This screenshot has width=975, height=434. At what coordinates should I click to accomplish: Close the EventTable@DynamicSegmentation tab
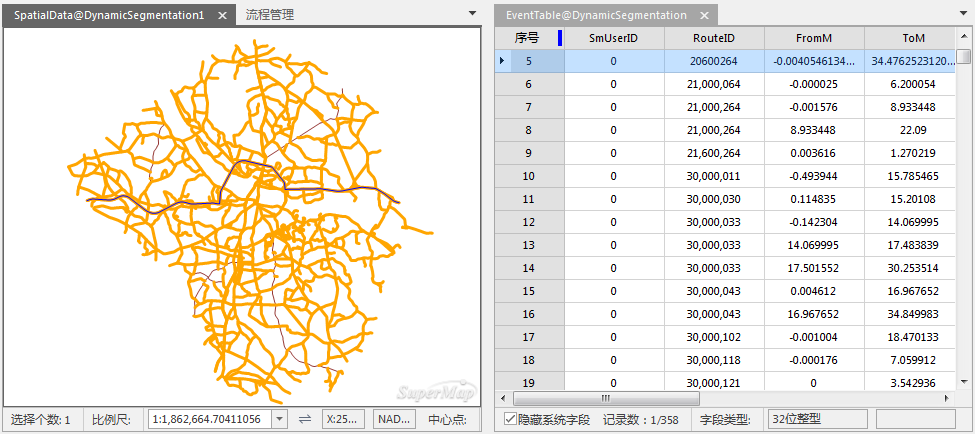(704, 15)
